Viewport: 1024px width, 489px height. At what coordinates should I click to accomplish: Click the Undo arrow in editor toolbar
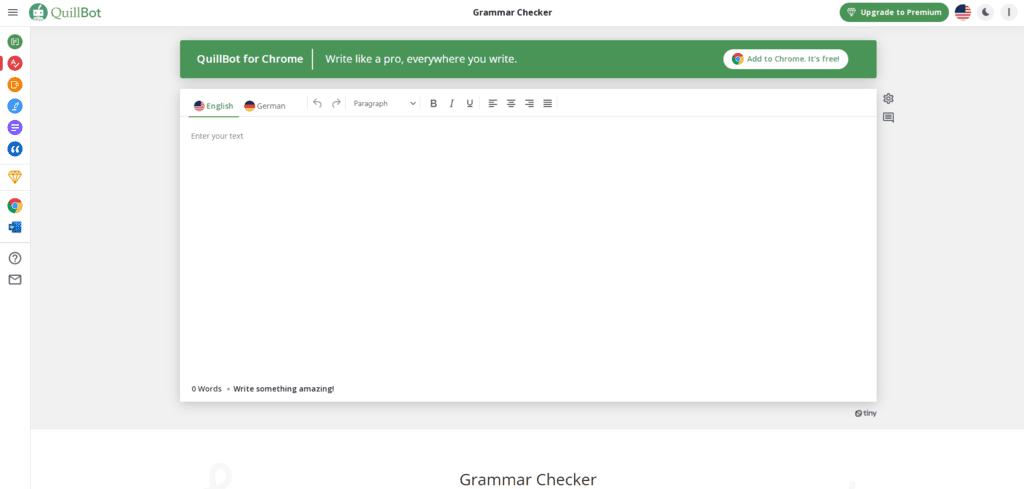point(317,103)
